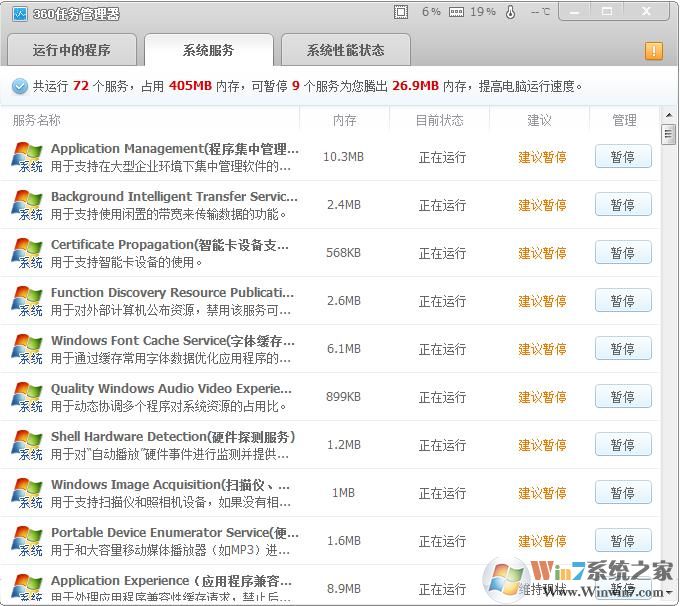Pause Background Intelligent Transfer Service
Screen dimensions: 680x606
click(622, 205)
